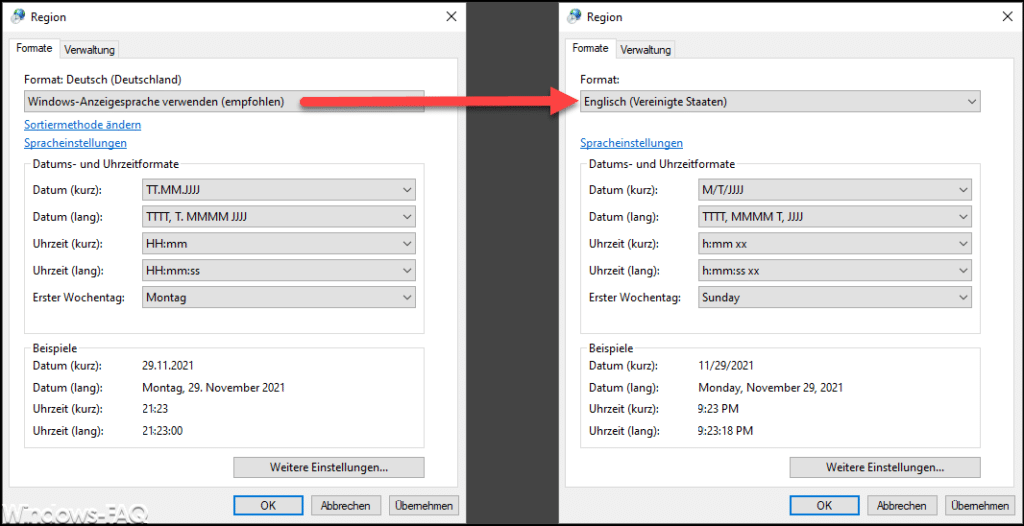
Task: Expand the TTTT, T. MMMM JJJJ long date dropdown
Action: (278, 217)
